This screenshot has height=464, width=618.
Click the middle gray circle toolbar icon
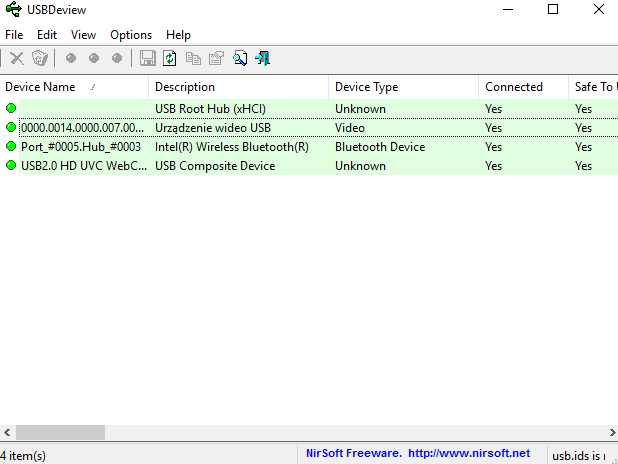pyautogui.click(x=94, y=58)
